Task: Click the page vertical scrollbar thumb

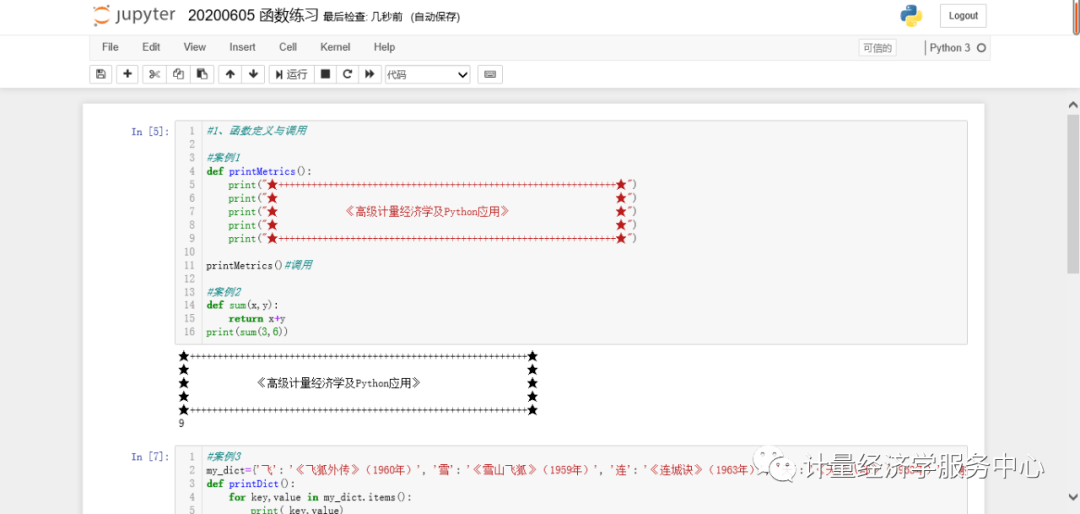Action: (x=1072, y=193)
